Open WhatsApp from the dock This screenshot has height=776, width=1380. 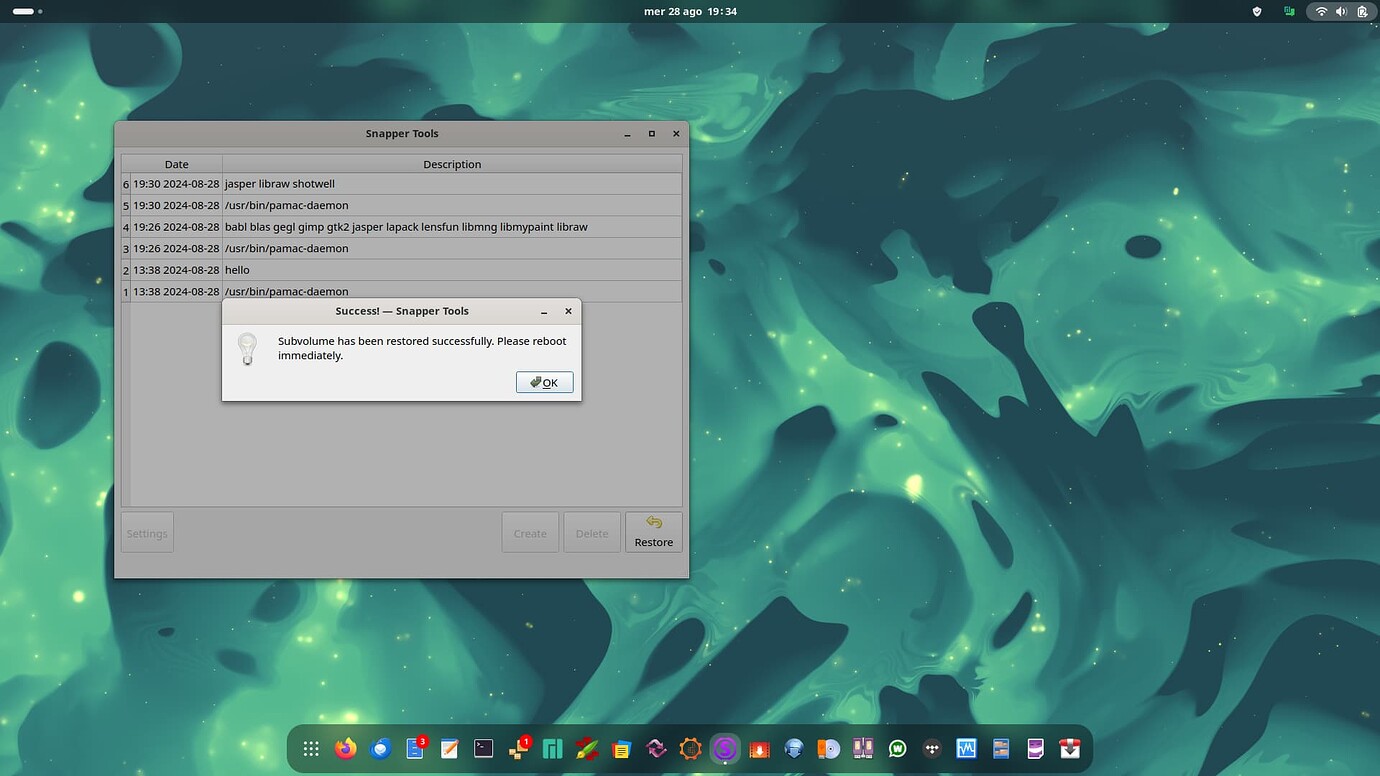click(x=897, y=747)
